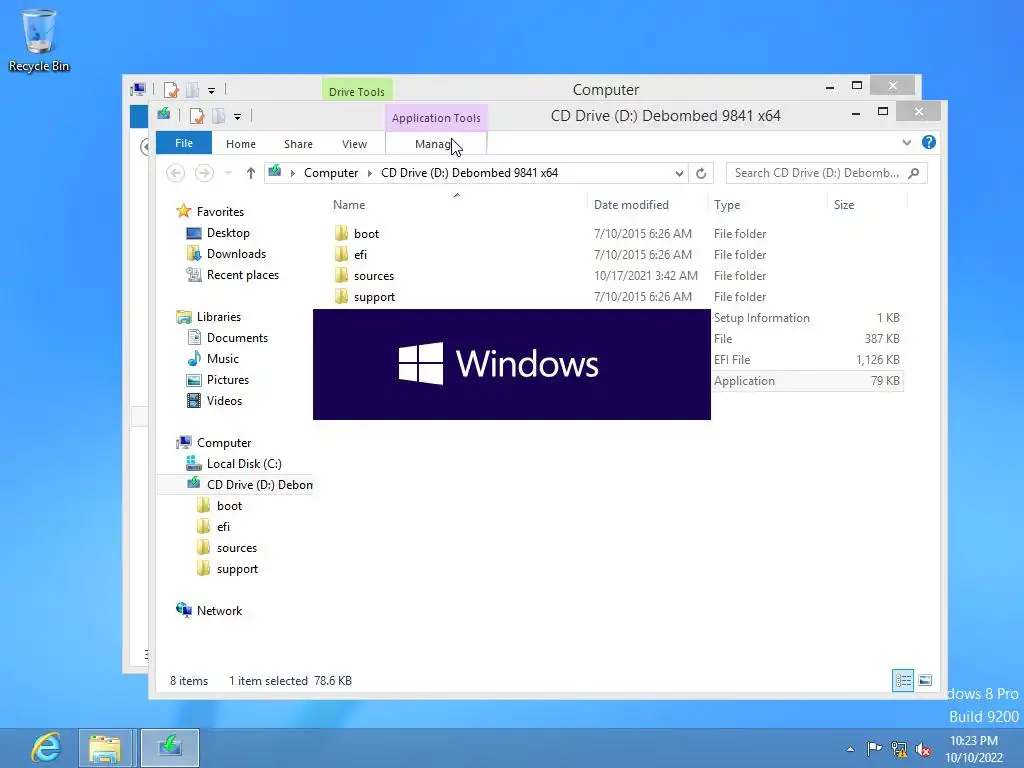1024x768 pixels.
Task: Click Properties icon in quick access toolbar
Action: (x=197, y=116)
